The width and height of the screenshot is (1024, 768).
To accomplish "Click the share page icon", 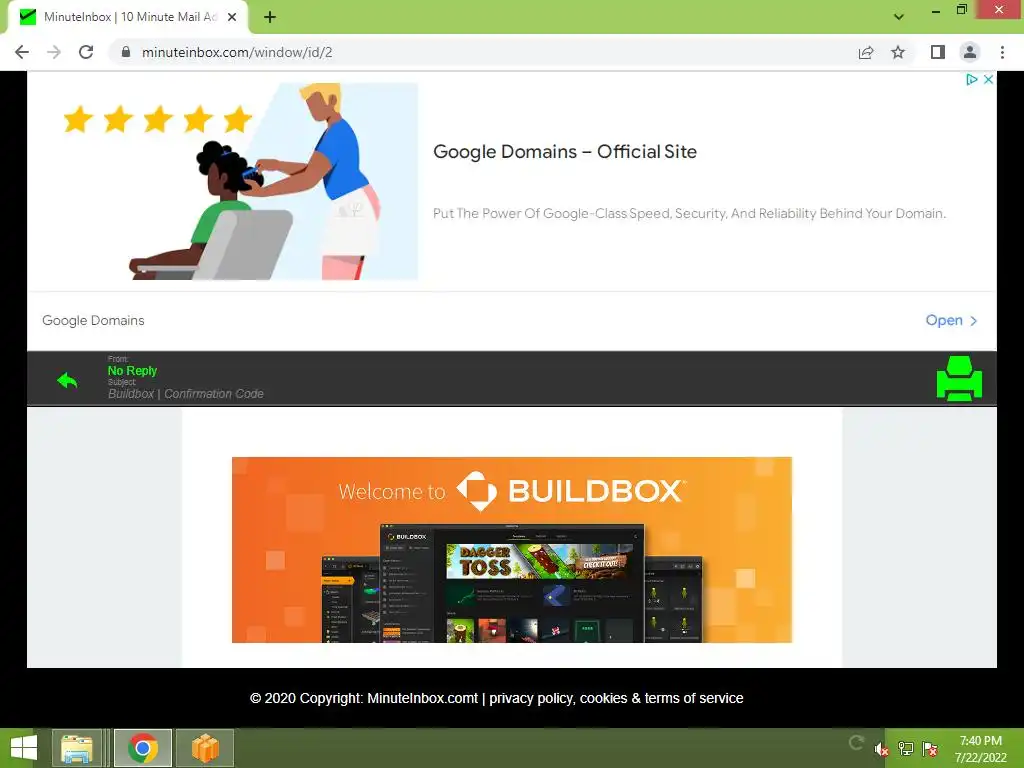I will coord(866,52).
